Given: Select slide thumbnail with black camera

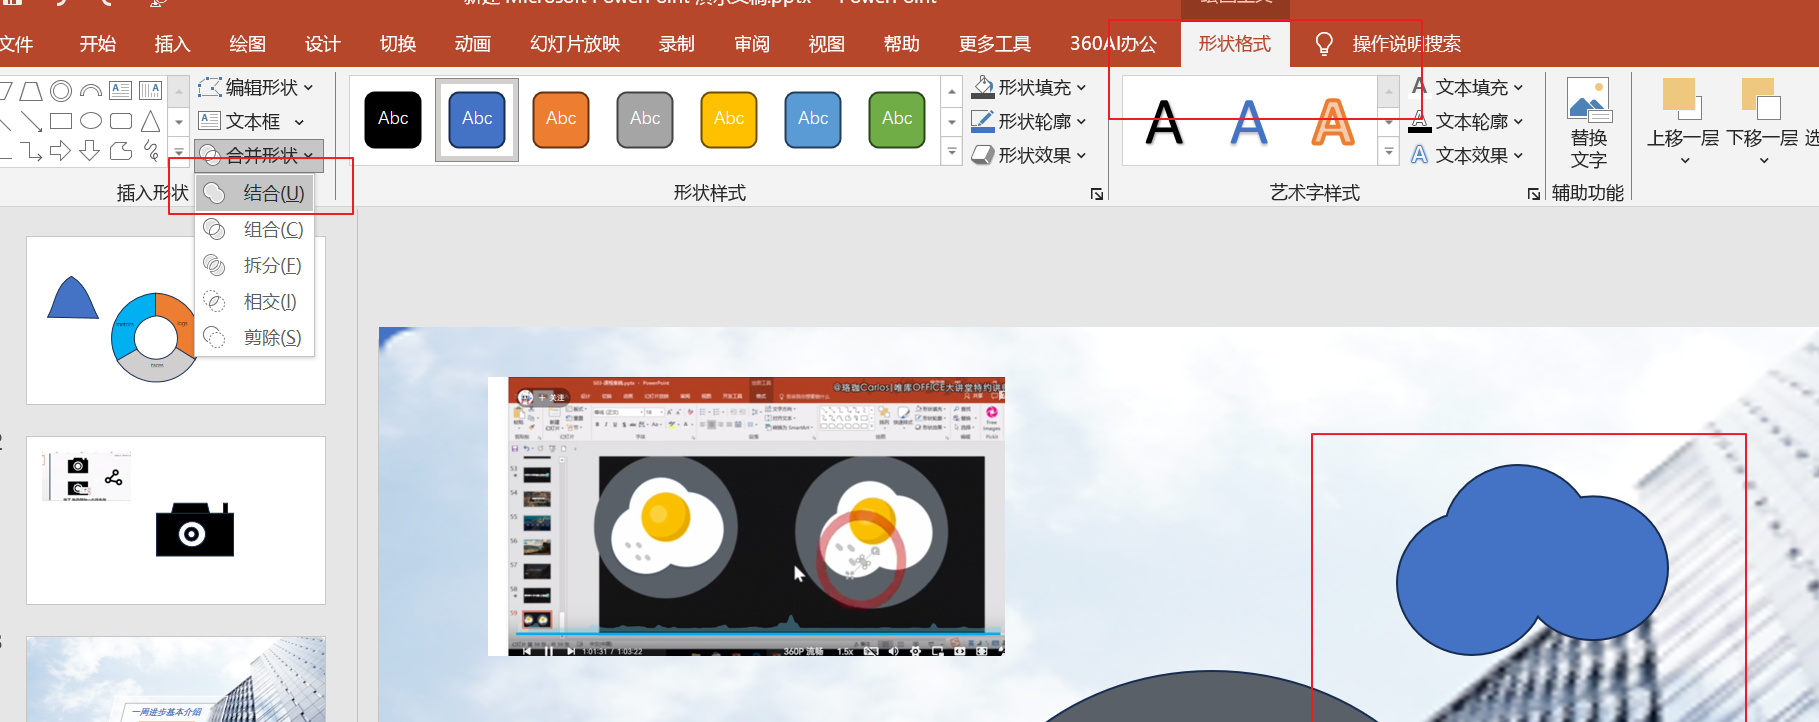Looking at the screenshot, I should [x=176, y=520].
